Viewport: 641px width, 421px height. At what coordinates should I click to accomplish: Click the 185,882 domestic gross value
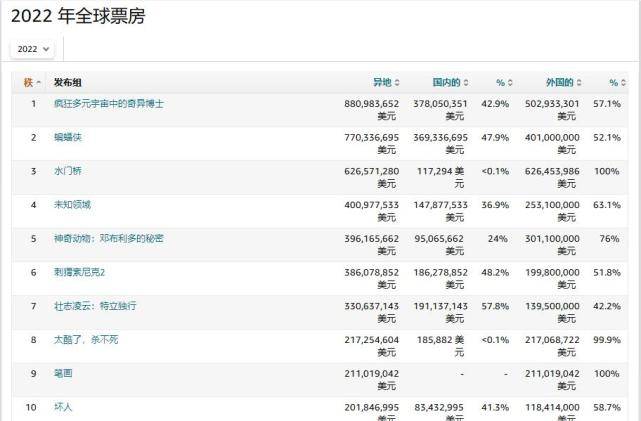click(x=435, y=340)
